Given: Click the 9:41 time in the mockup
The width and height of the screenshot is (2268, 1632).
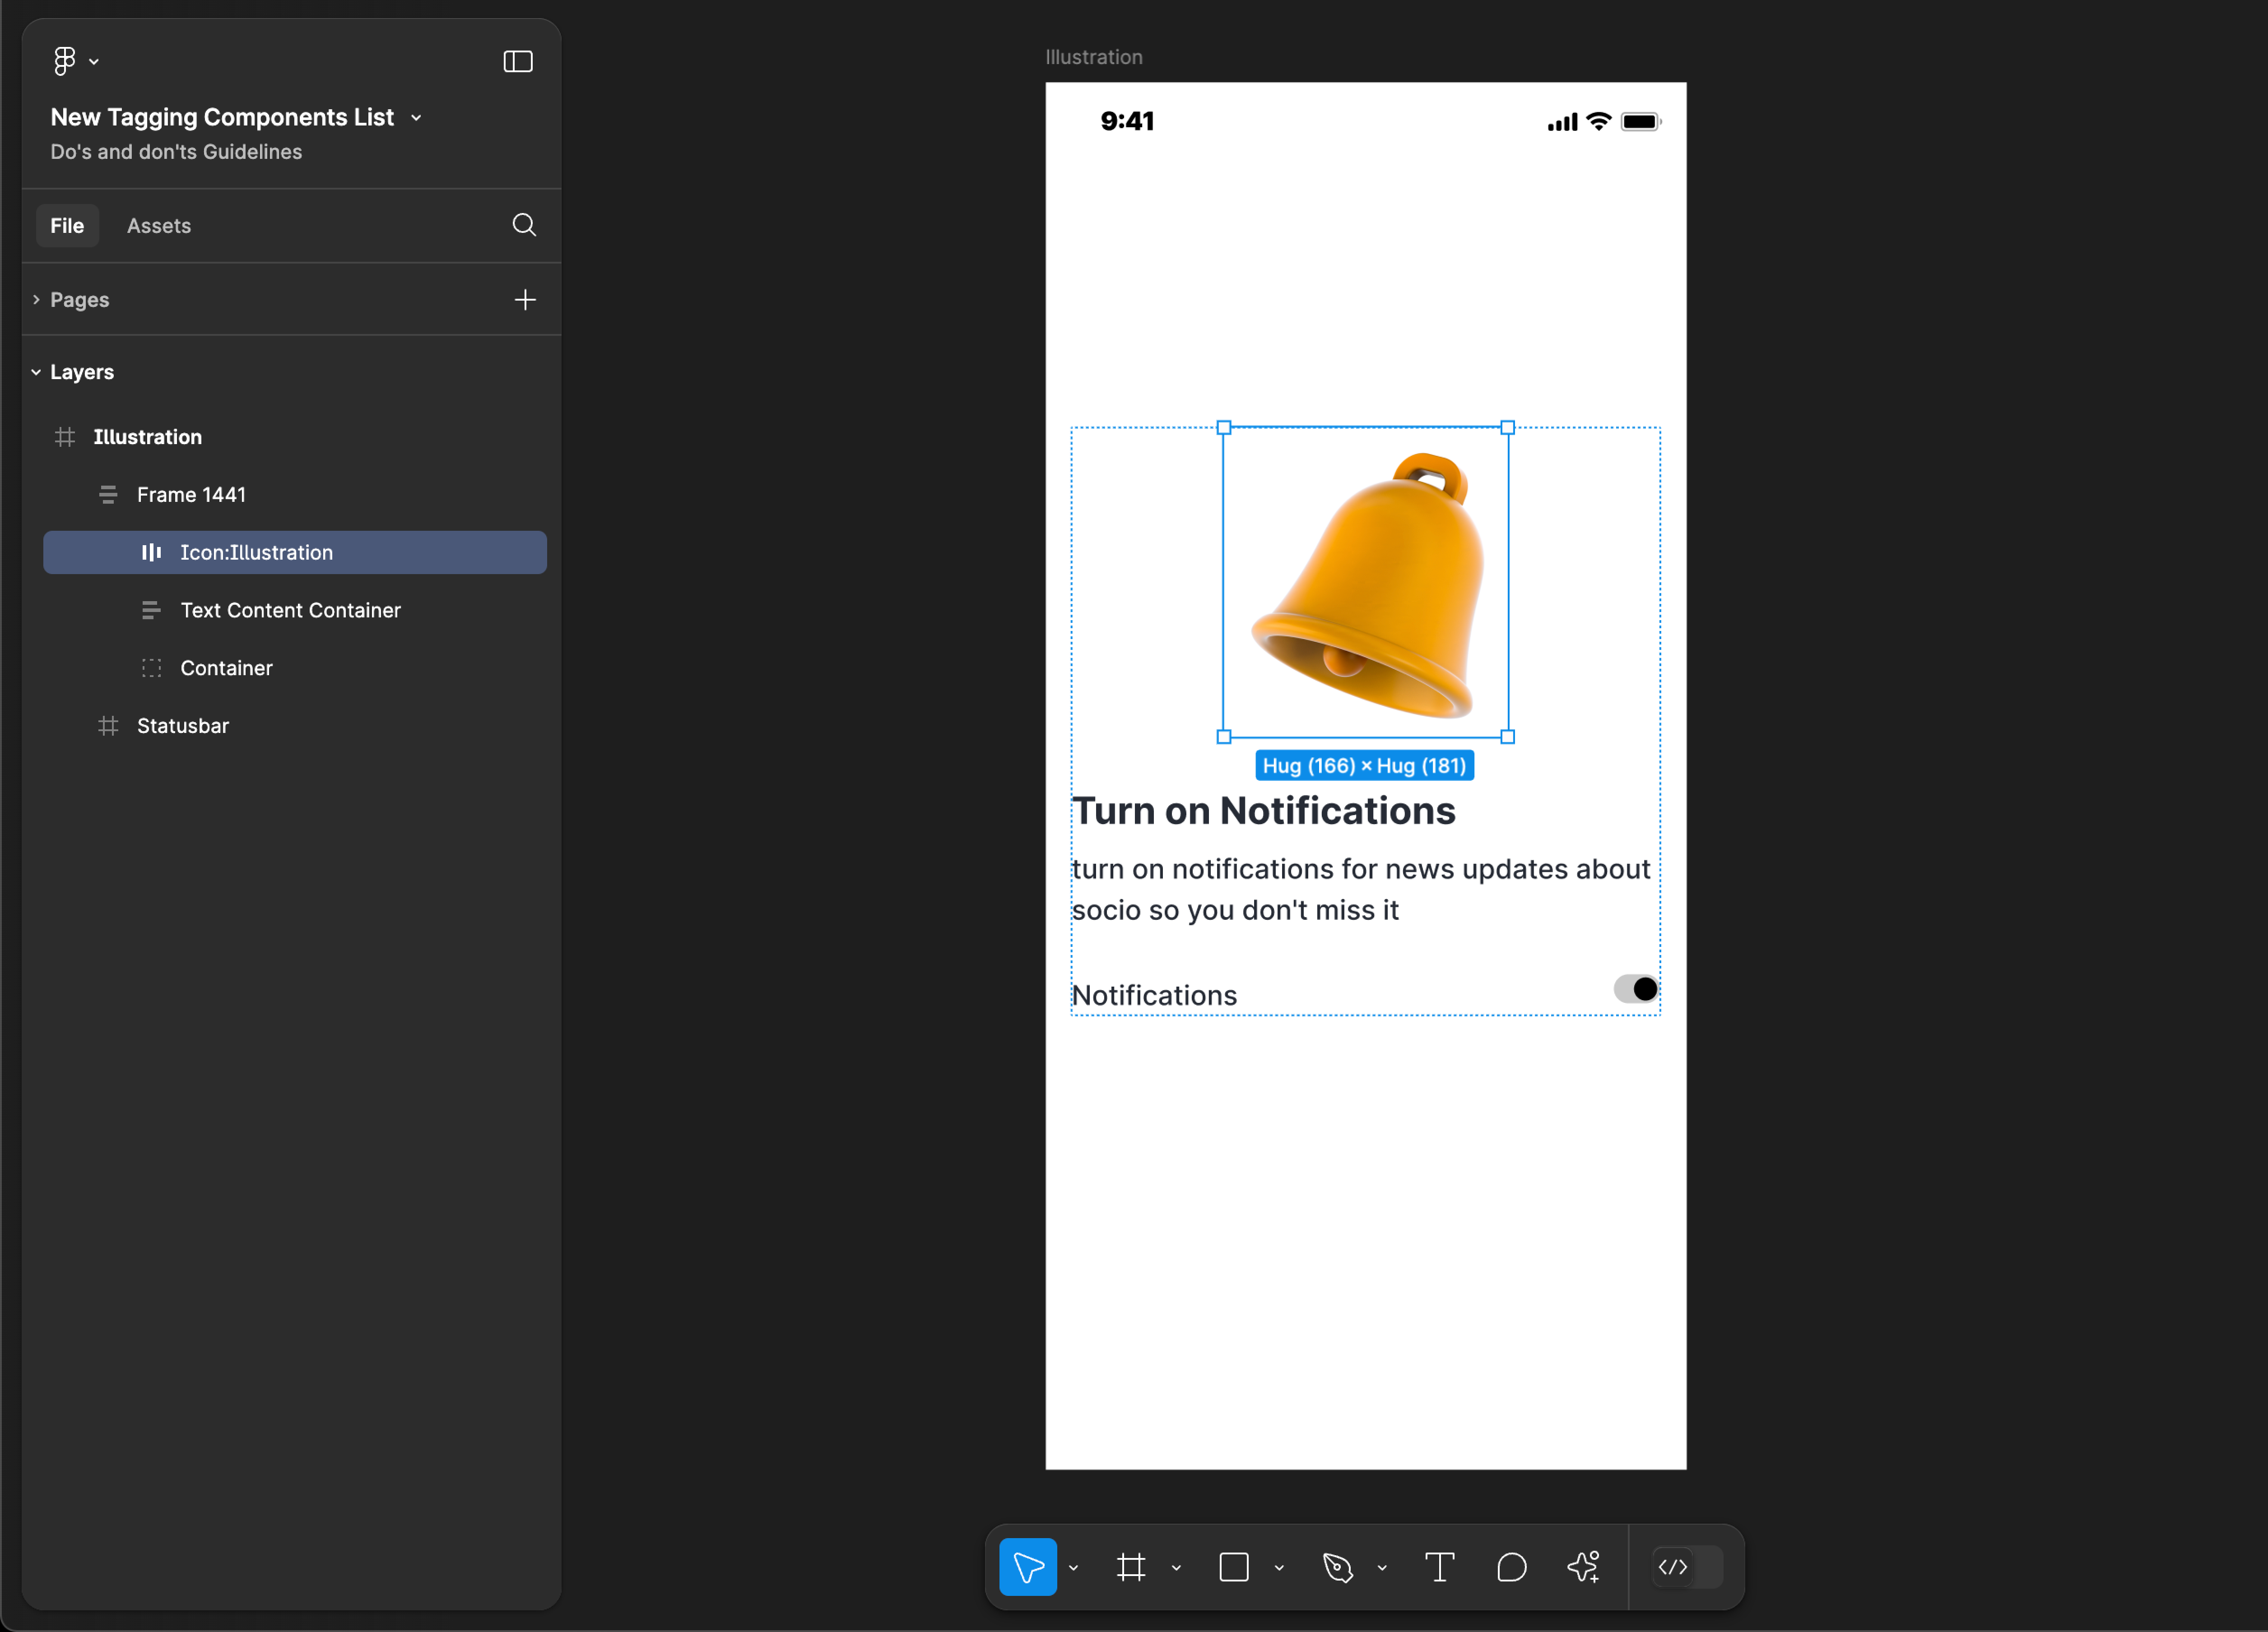Looking at the screenshot, I should [1127, 121].
